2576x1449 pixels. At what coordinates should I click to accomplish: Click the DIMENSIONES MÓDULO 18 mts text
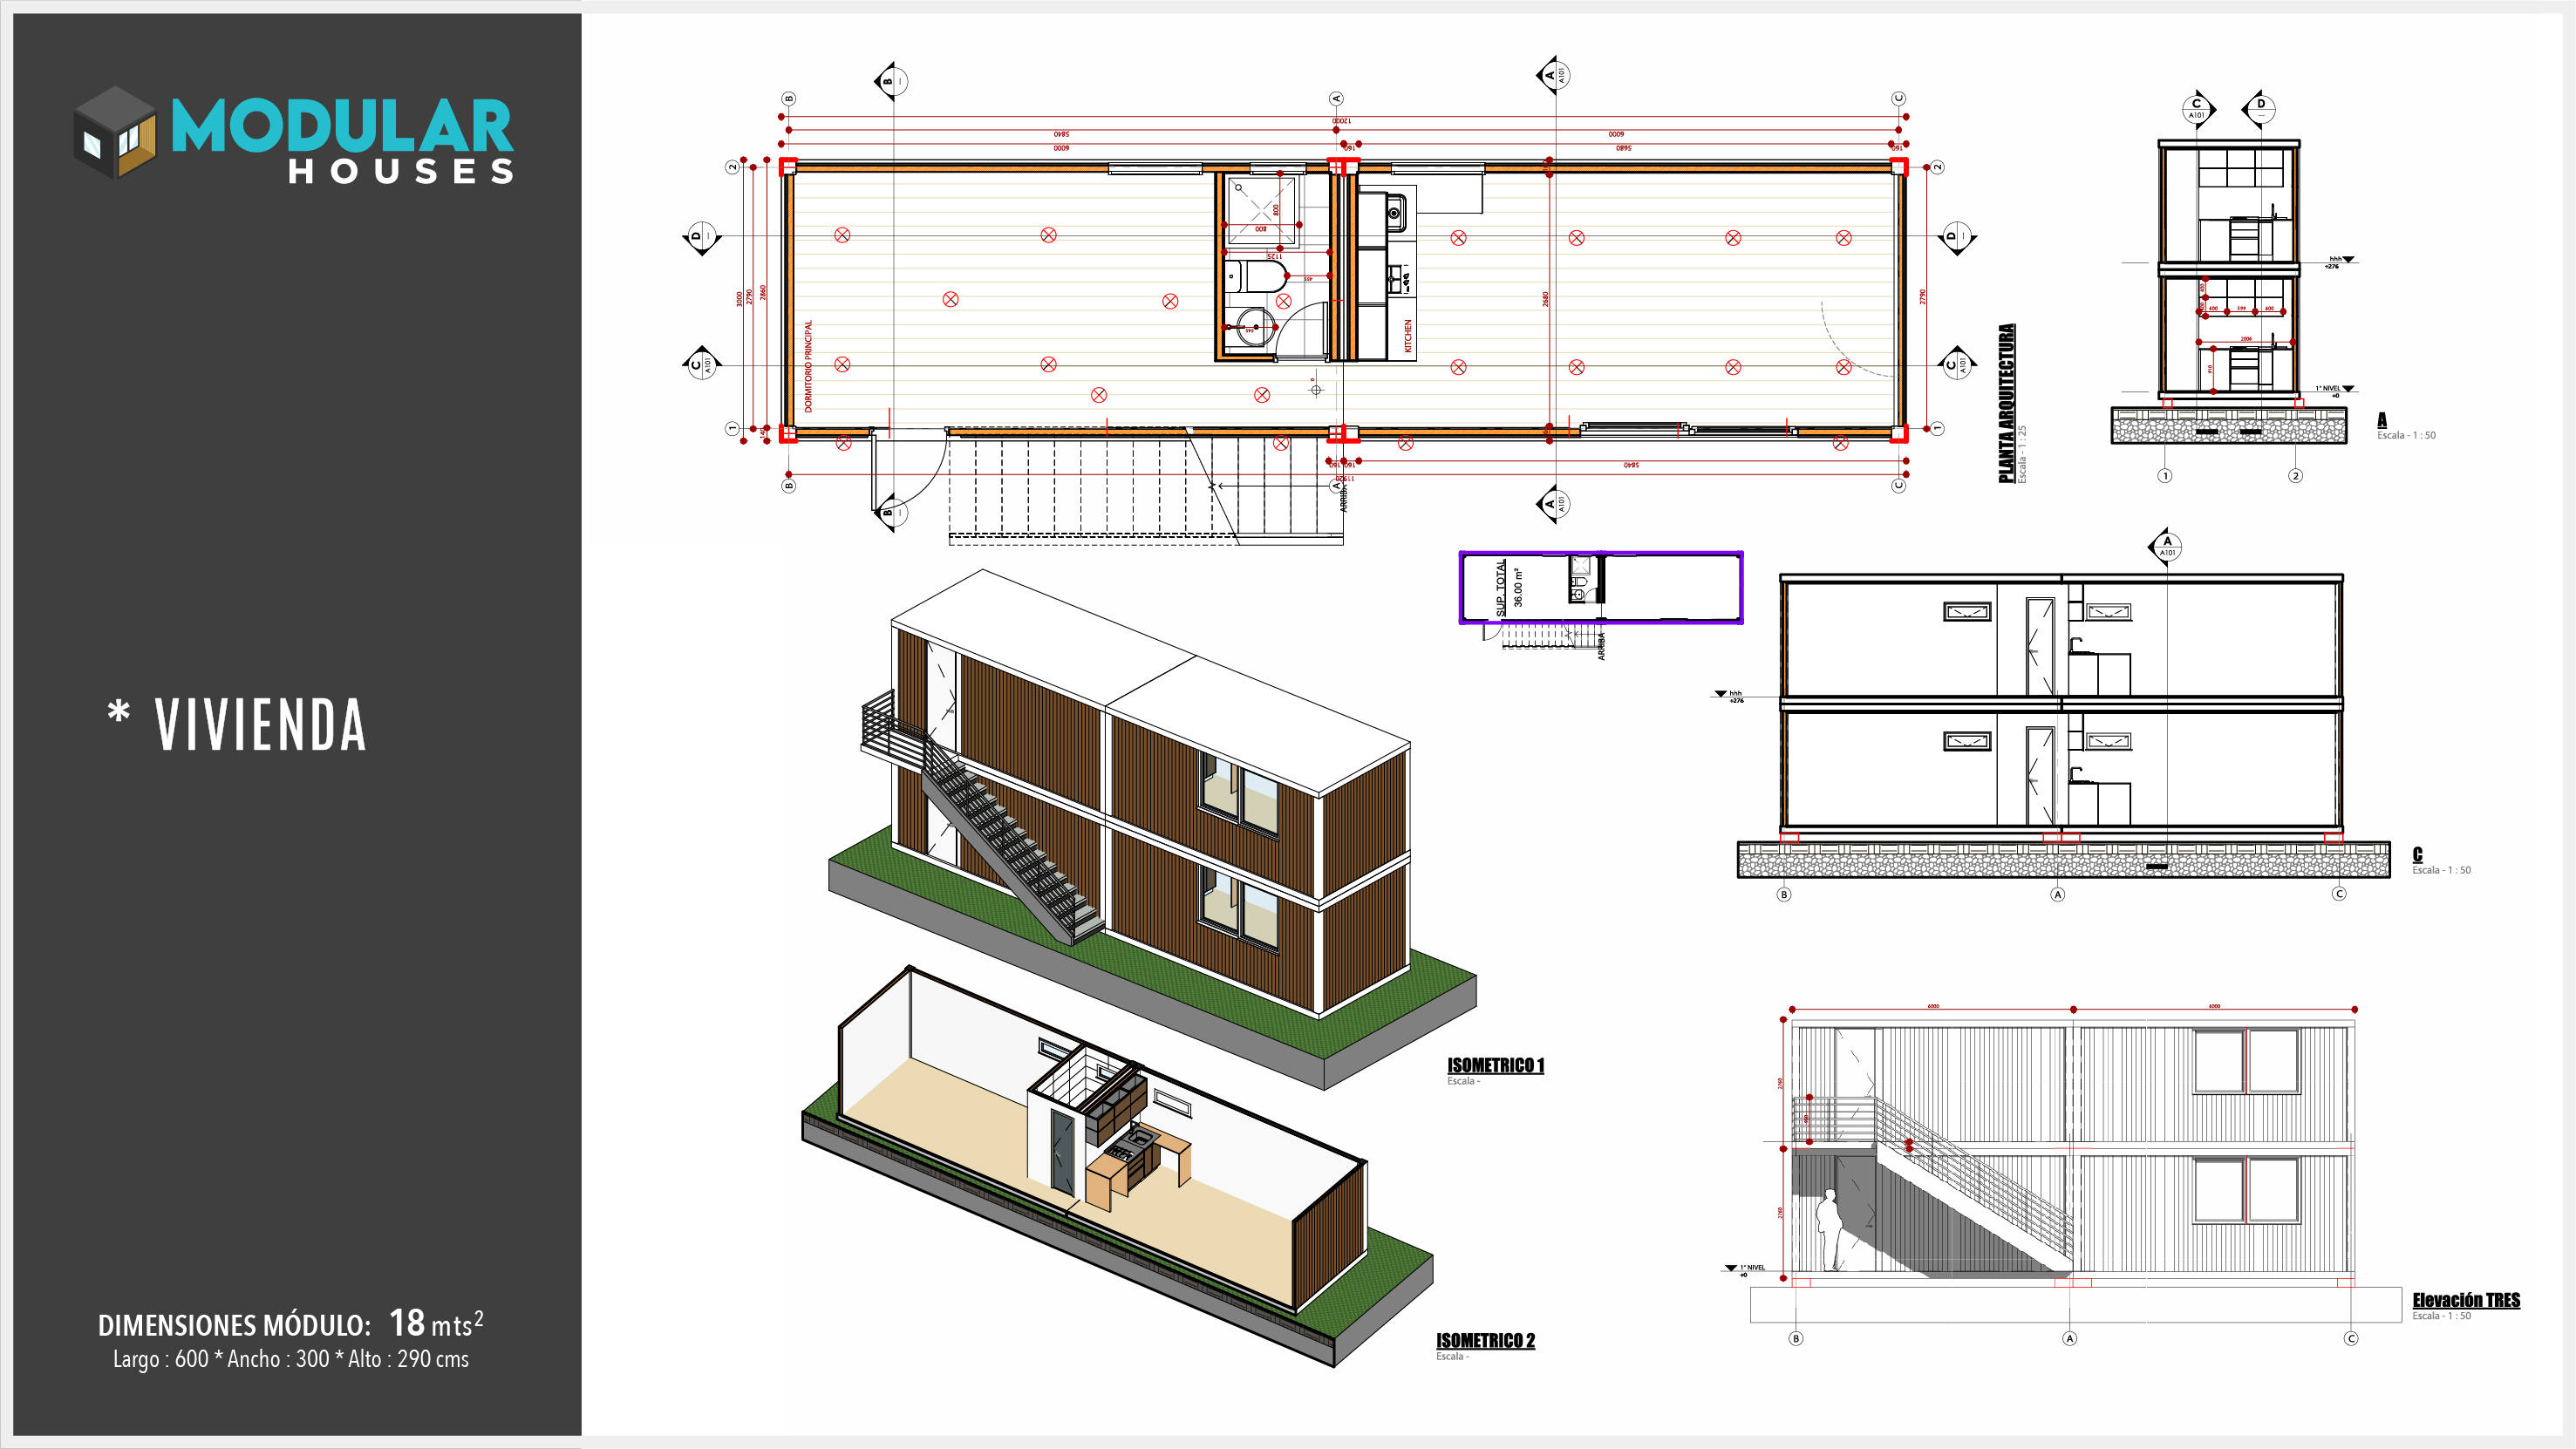click(290, 1324)
